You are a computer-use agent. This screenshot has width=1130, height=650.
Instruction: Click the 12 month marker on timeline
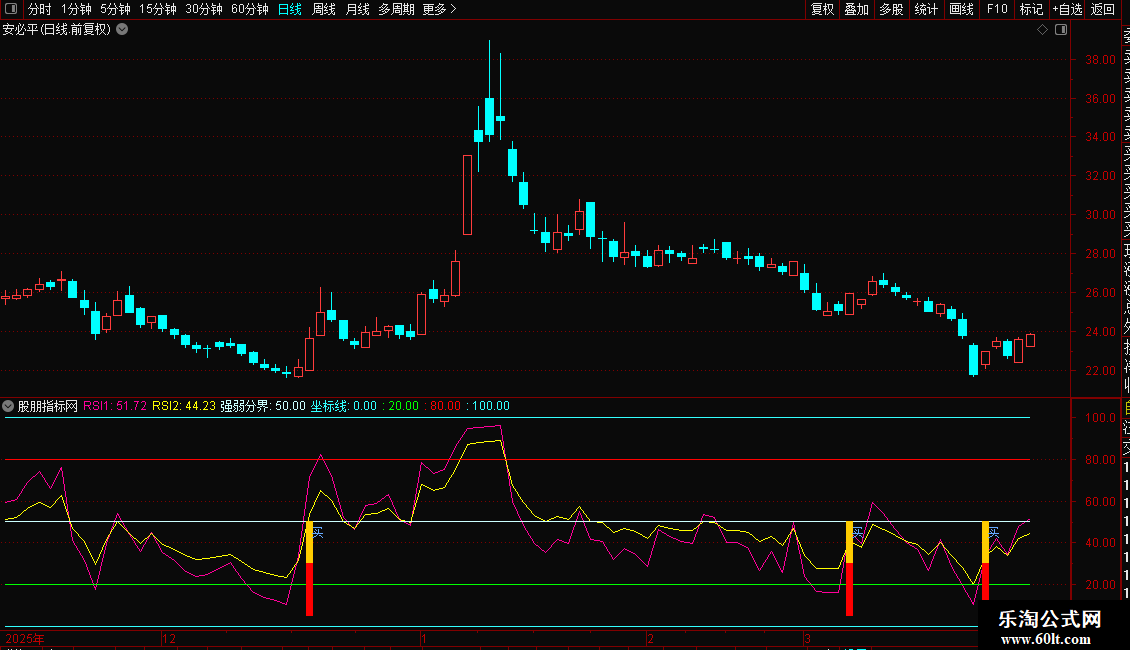pos(169,638)
